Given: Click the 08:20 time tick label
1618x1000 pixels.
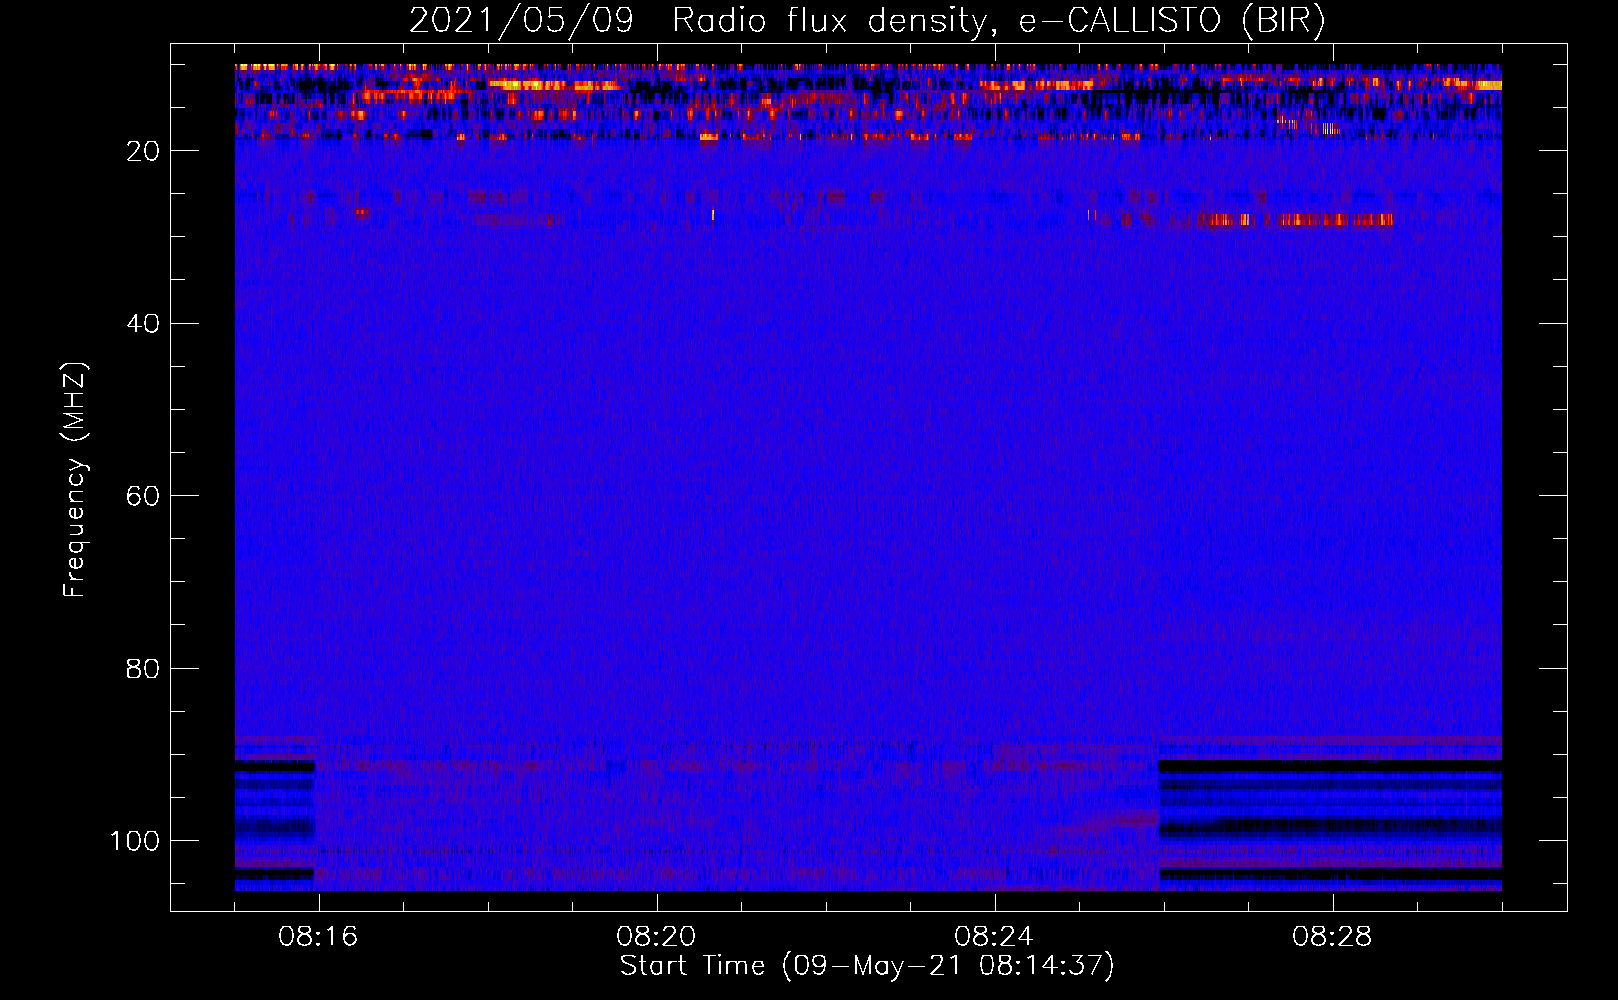Looking at the screenshot, I should (x=657, y=937).
